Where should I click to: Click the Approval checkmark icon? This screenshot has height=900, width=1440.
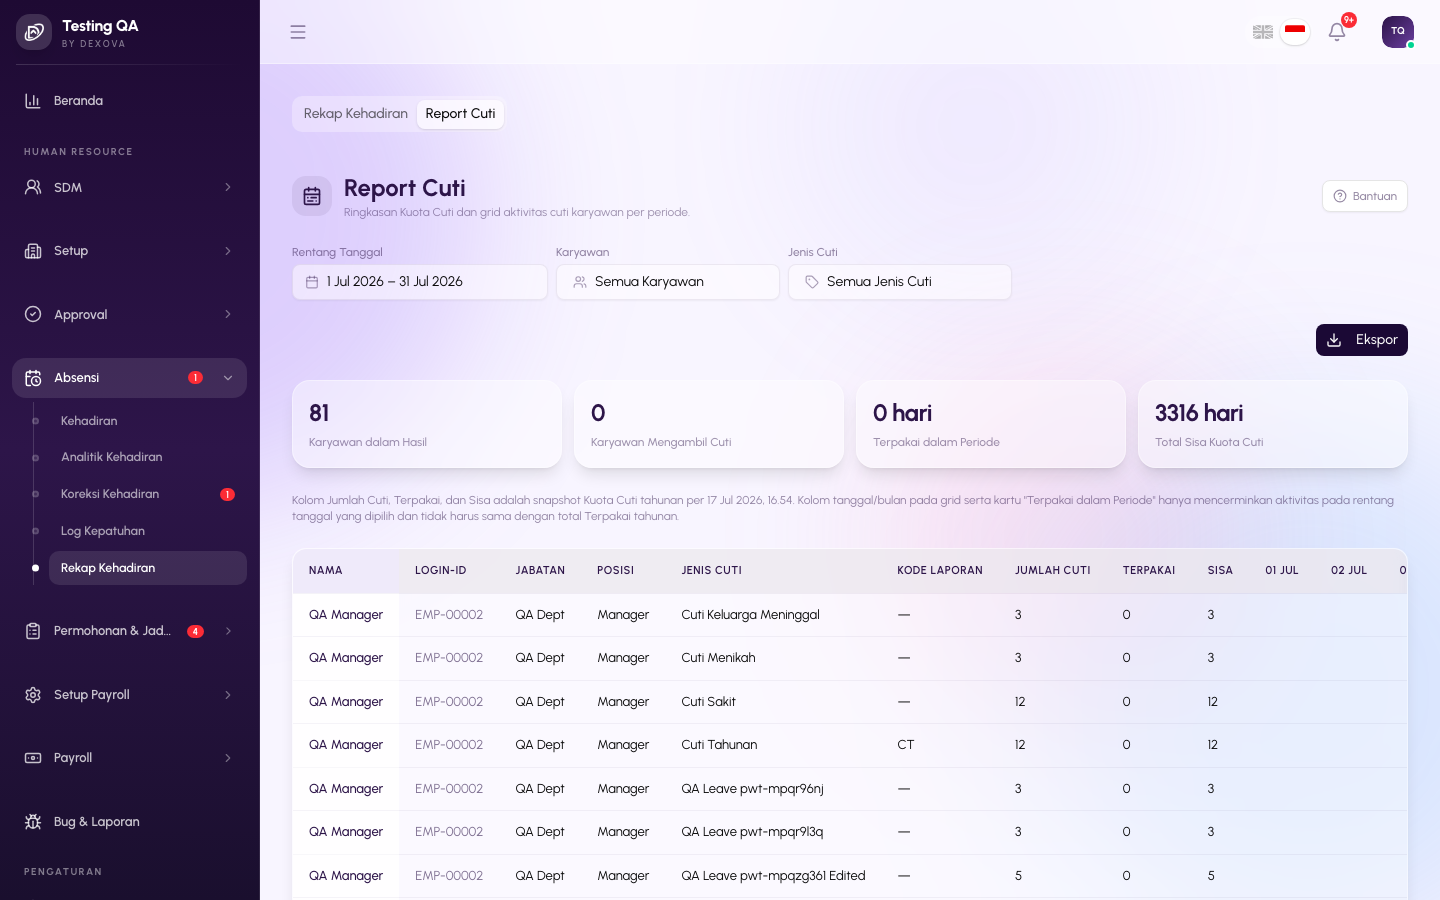click(x=33, y=314)
